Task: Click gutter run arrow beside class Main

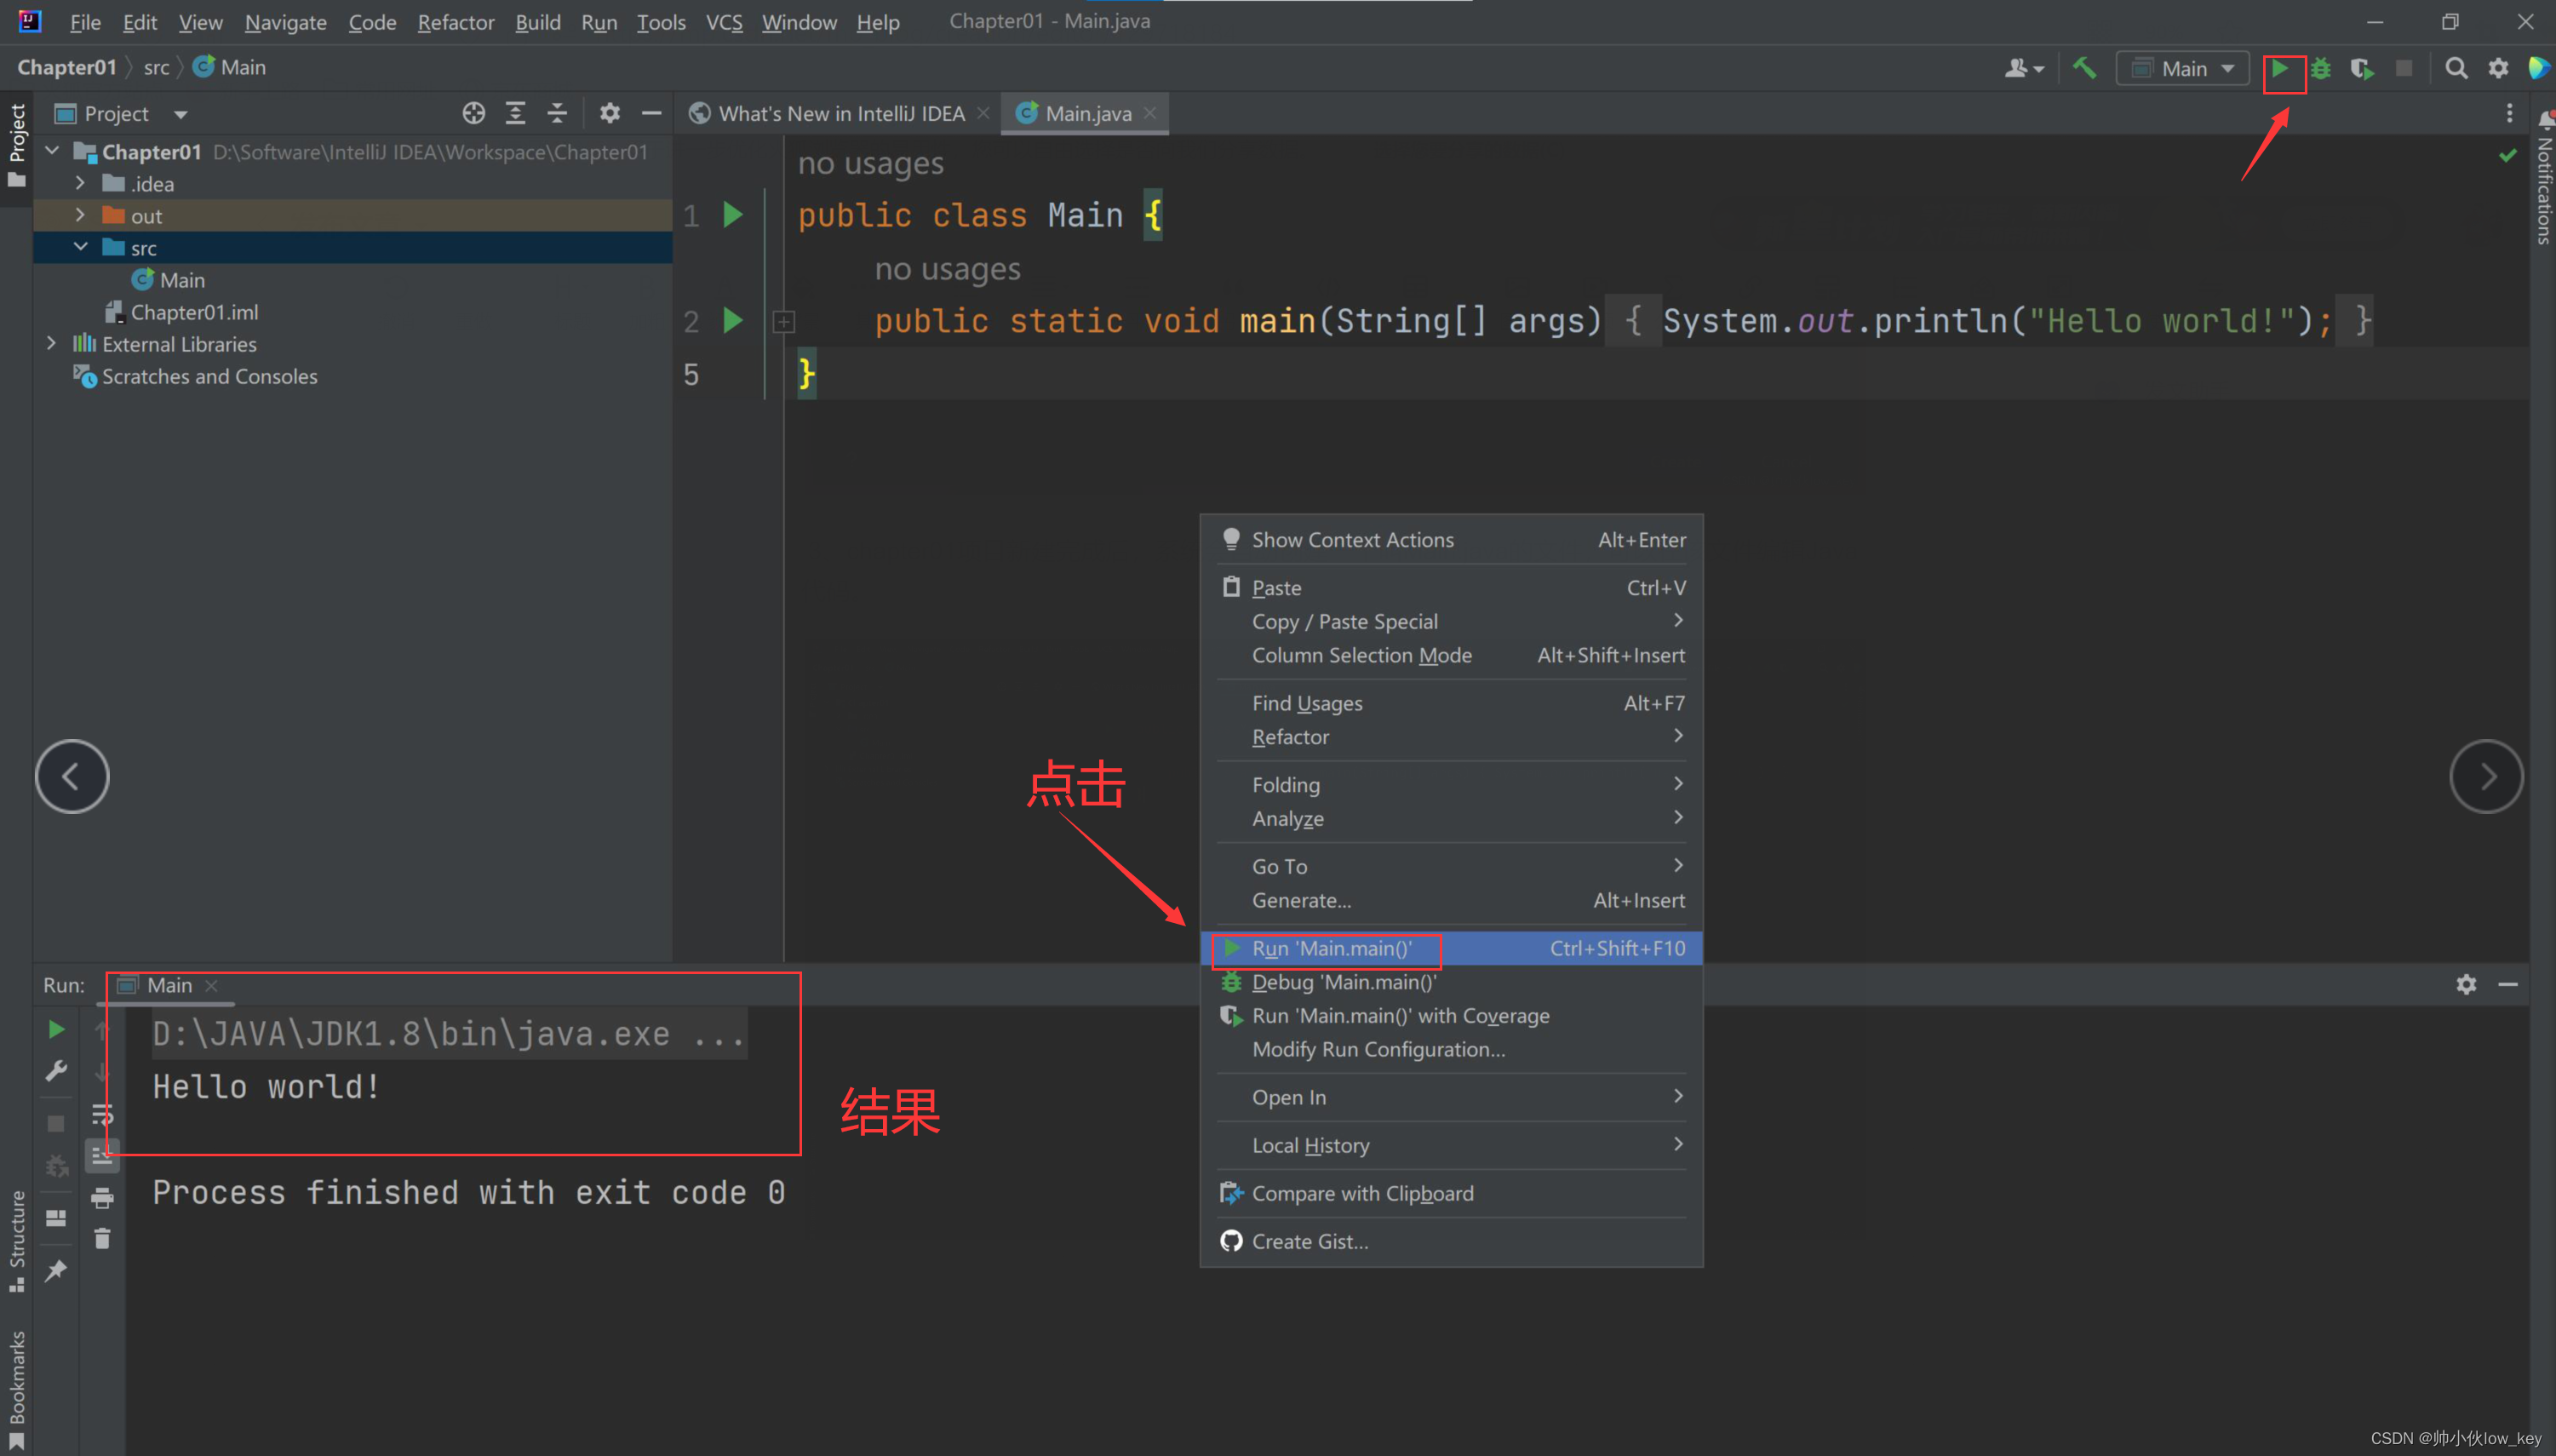Action: coord(733,215)
